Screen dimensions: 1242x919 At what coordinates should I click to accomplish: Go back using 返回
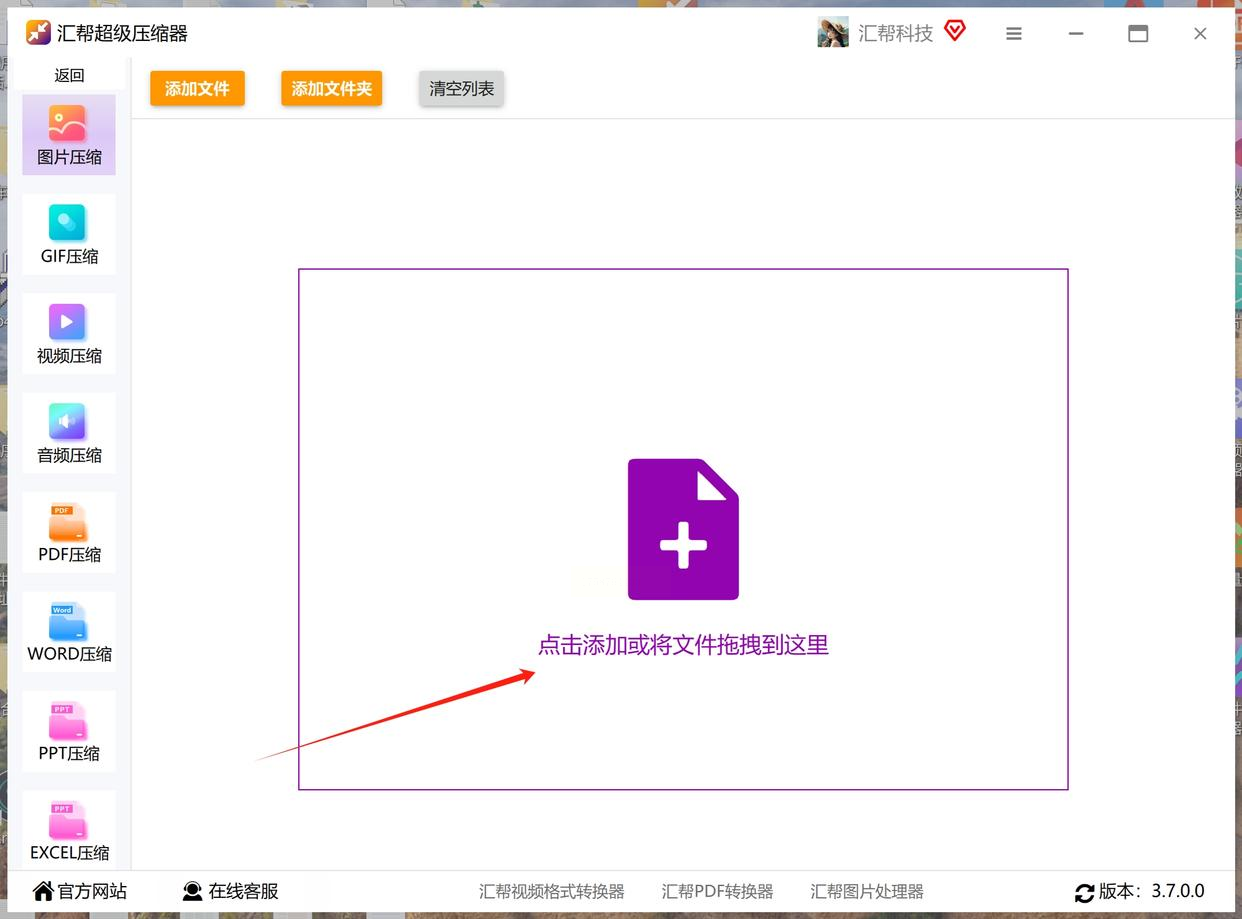(x=69, y=75)
